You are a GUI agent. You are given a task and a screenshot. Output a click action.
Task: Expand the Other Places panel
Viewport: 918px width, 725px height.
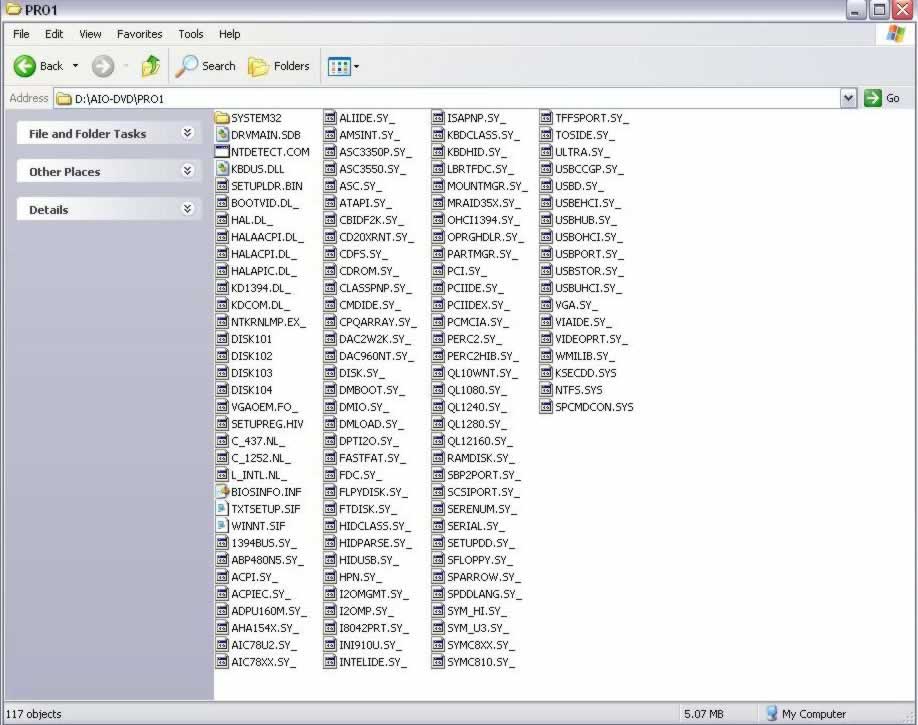[x=187, y=171]
